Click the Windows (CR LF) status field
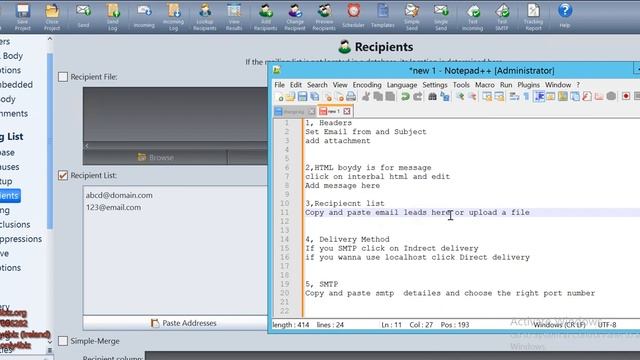Image resolution: width=640 pixels, height=360 pixels. [559, 325]
